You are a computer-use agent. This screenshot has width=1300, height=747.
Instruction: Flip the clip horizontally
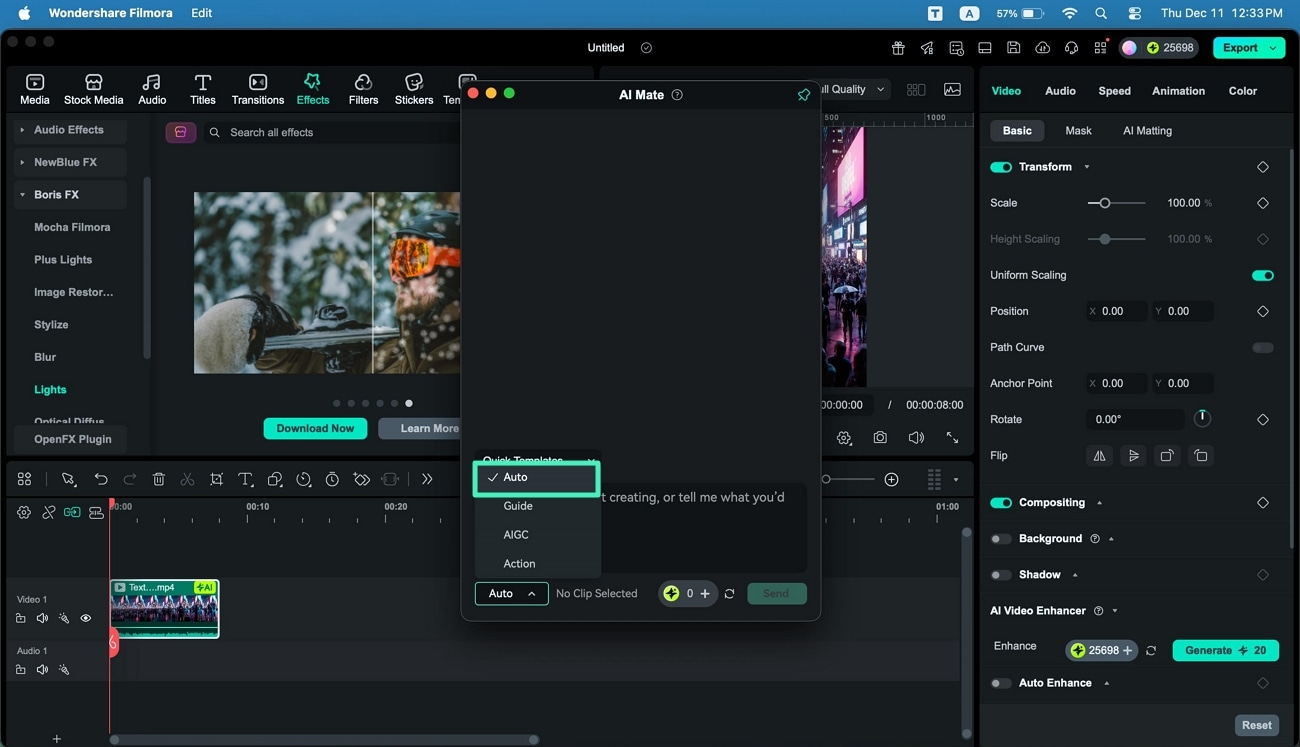1099,456
